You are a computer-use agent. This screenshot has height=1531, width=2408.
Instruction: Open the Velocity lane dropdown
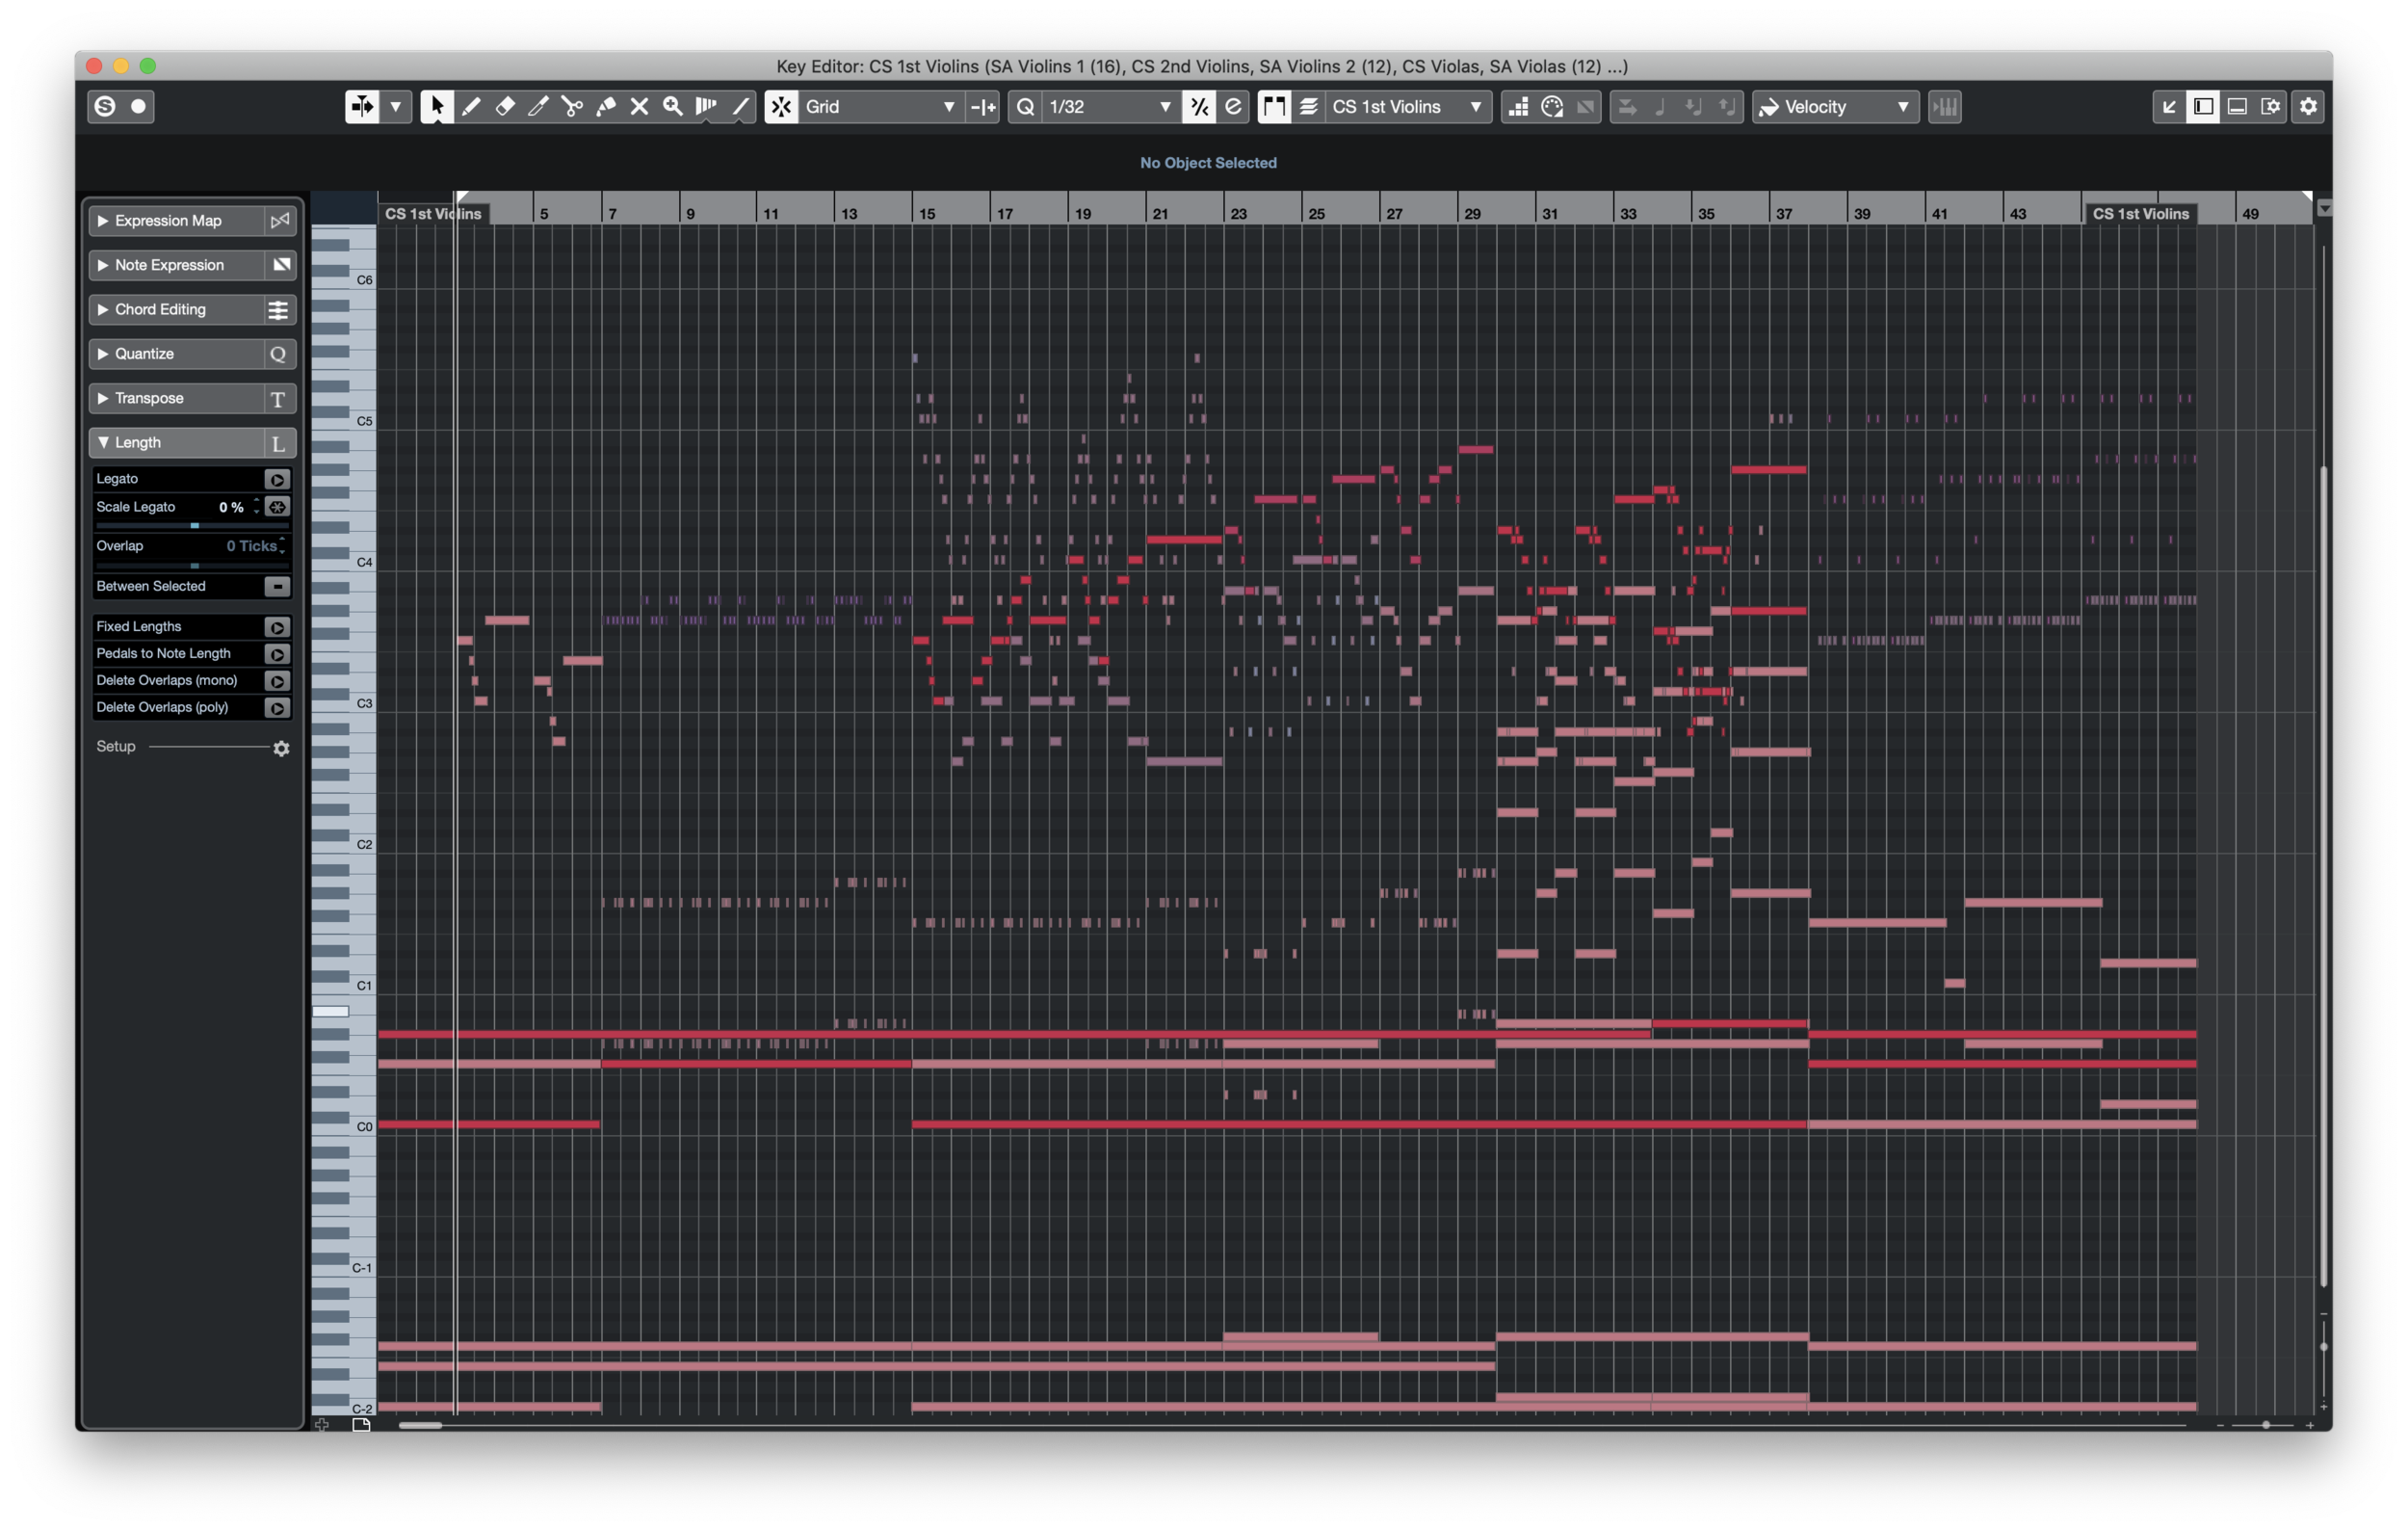pos(1899,109)
